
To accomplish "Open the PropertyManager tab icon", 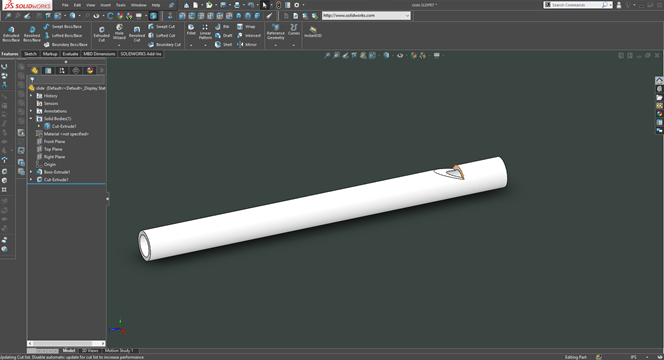I will (x=48, y=71).
